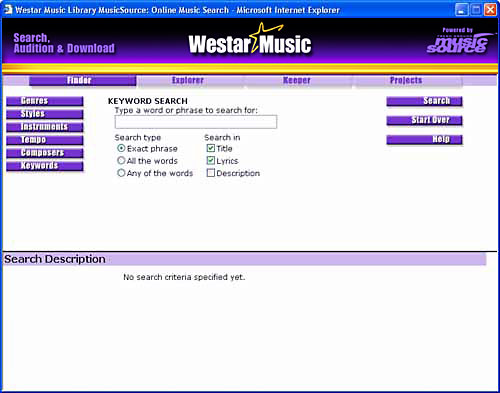Click the 'No search criteria specified yet.' text
The height and width of the screenshot is (393, 500).
click(184, 277)
